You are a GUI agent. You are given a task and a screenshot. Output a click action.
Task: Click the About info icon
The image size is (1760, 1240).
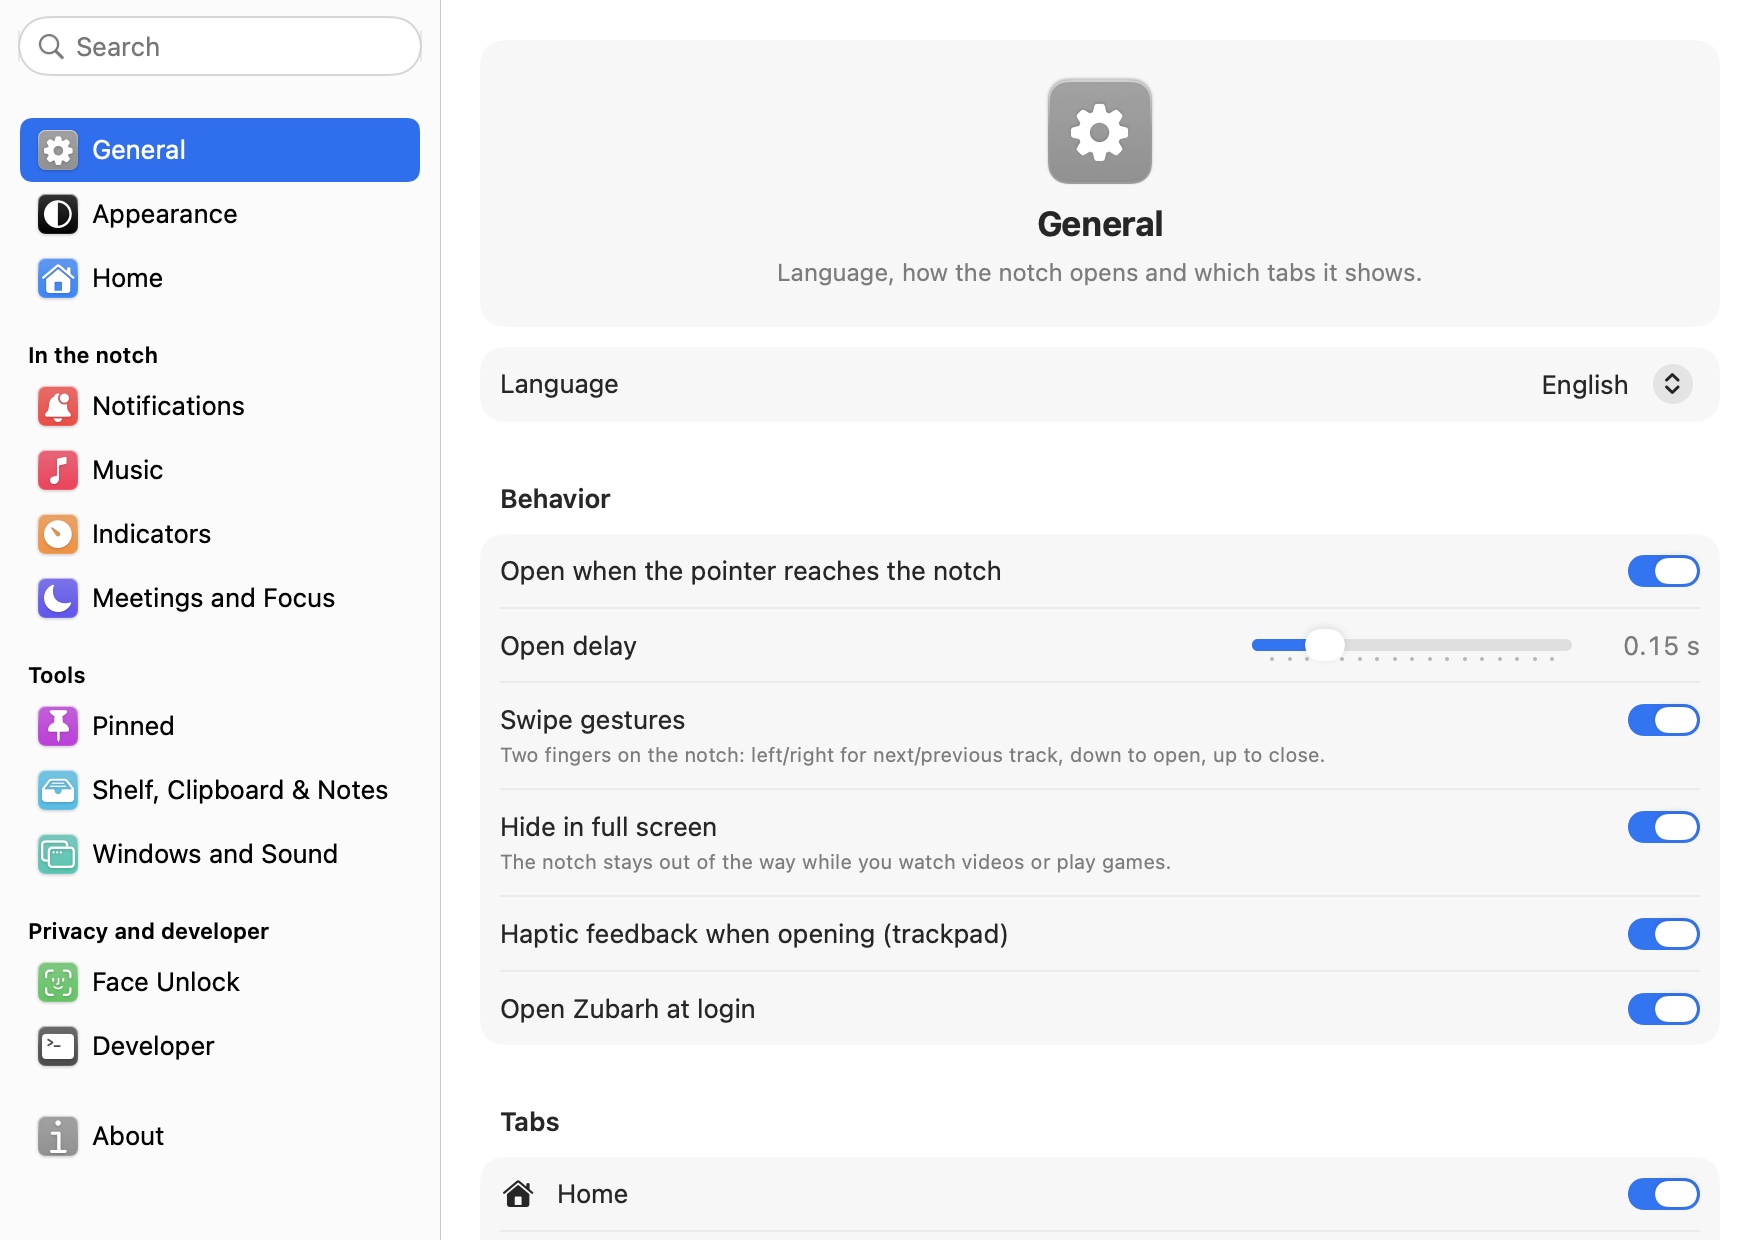pos(58,1136)
